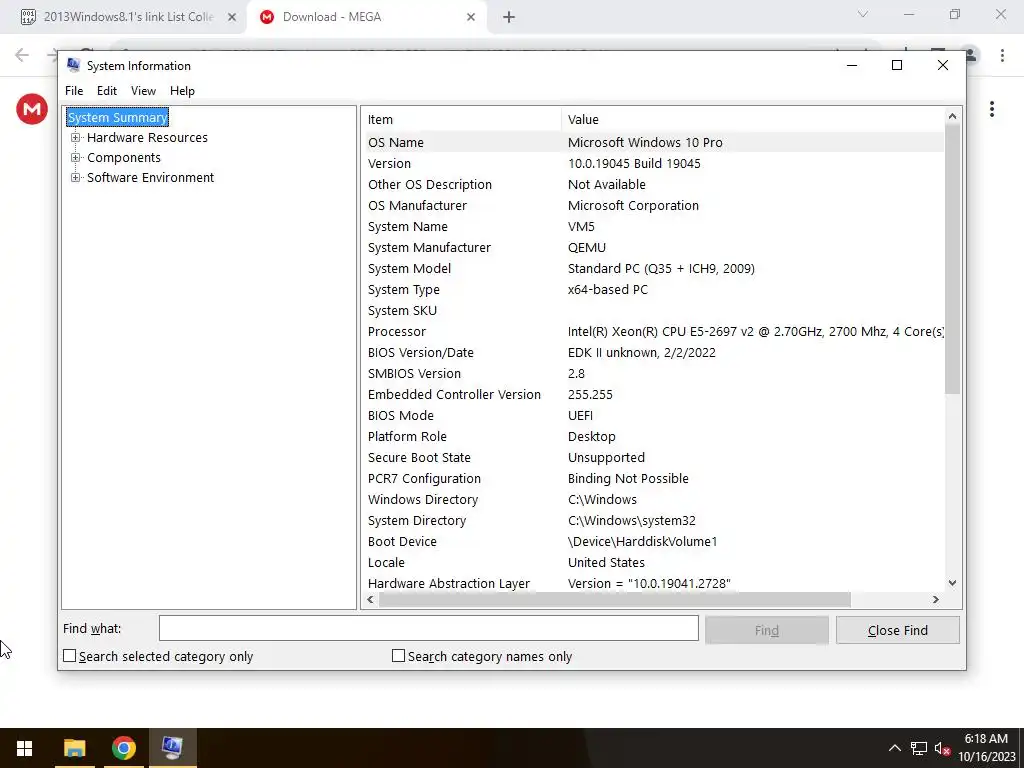Image resolution: width=1024 pixels, height=768 pixels.
Task: Open Chrome tab search chevron
Action: point(863,14)
